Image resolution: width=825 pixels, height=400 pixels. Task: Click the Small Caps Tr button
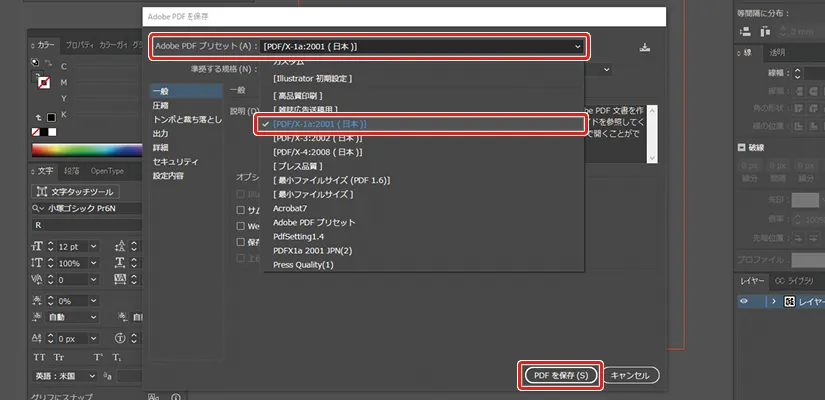pyautogui.click(x=58, y=357)
